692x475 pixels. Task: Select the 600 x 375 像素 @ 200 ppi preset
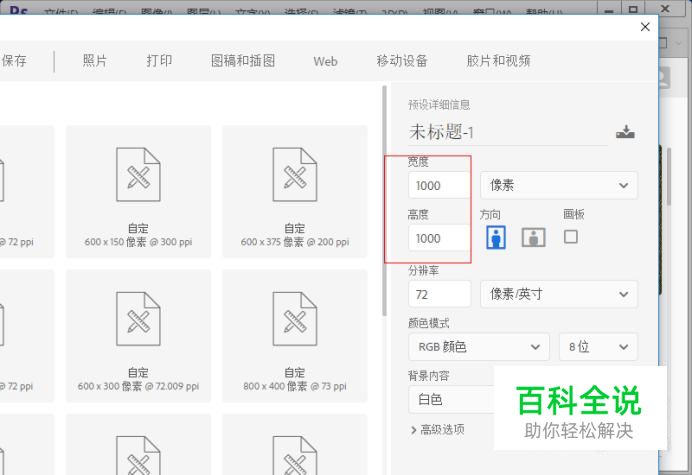pyautogui.click(x=295, y=192)
